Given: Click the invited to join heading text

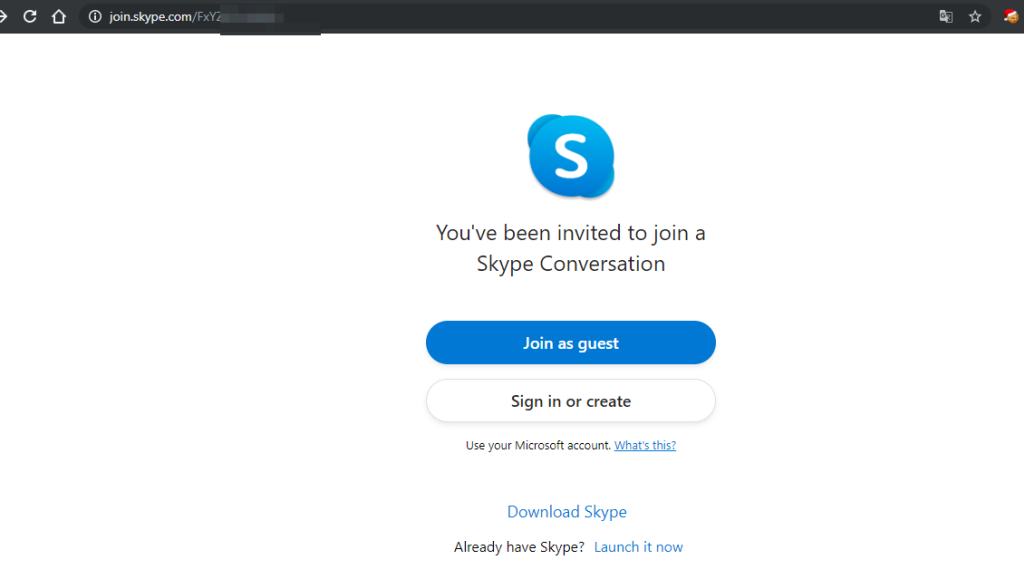Looking at the screenshot, I should [571, 248].
